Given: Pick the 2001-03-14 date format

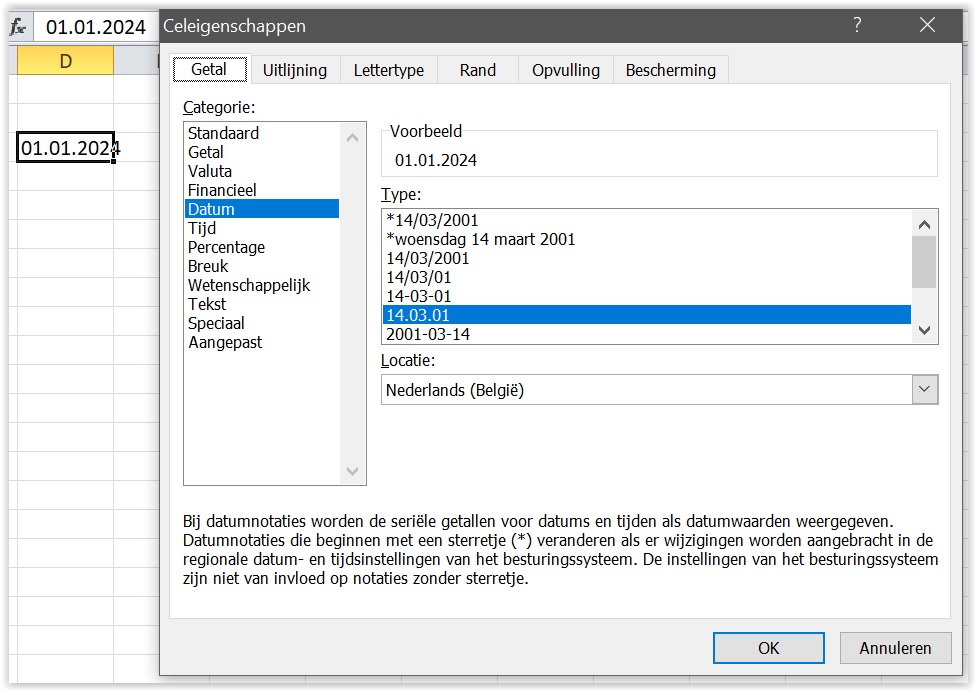Looking at the screenshot, I should [428, 334].
